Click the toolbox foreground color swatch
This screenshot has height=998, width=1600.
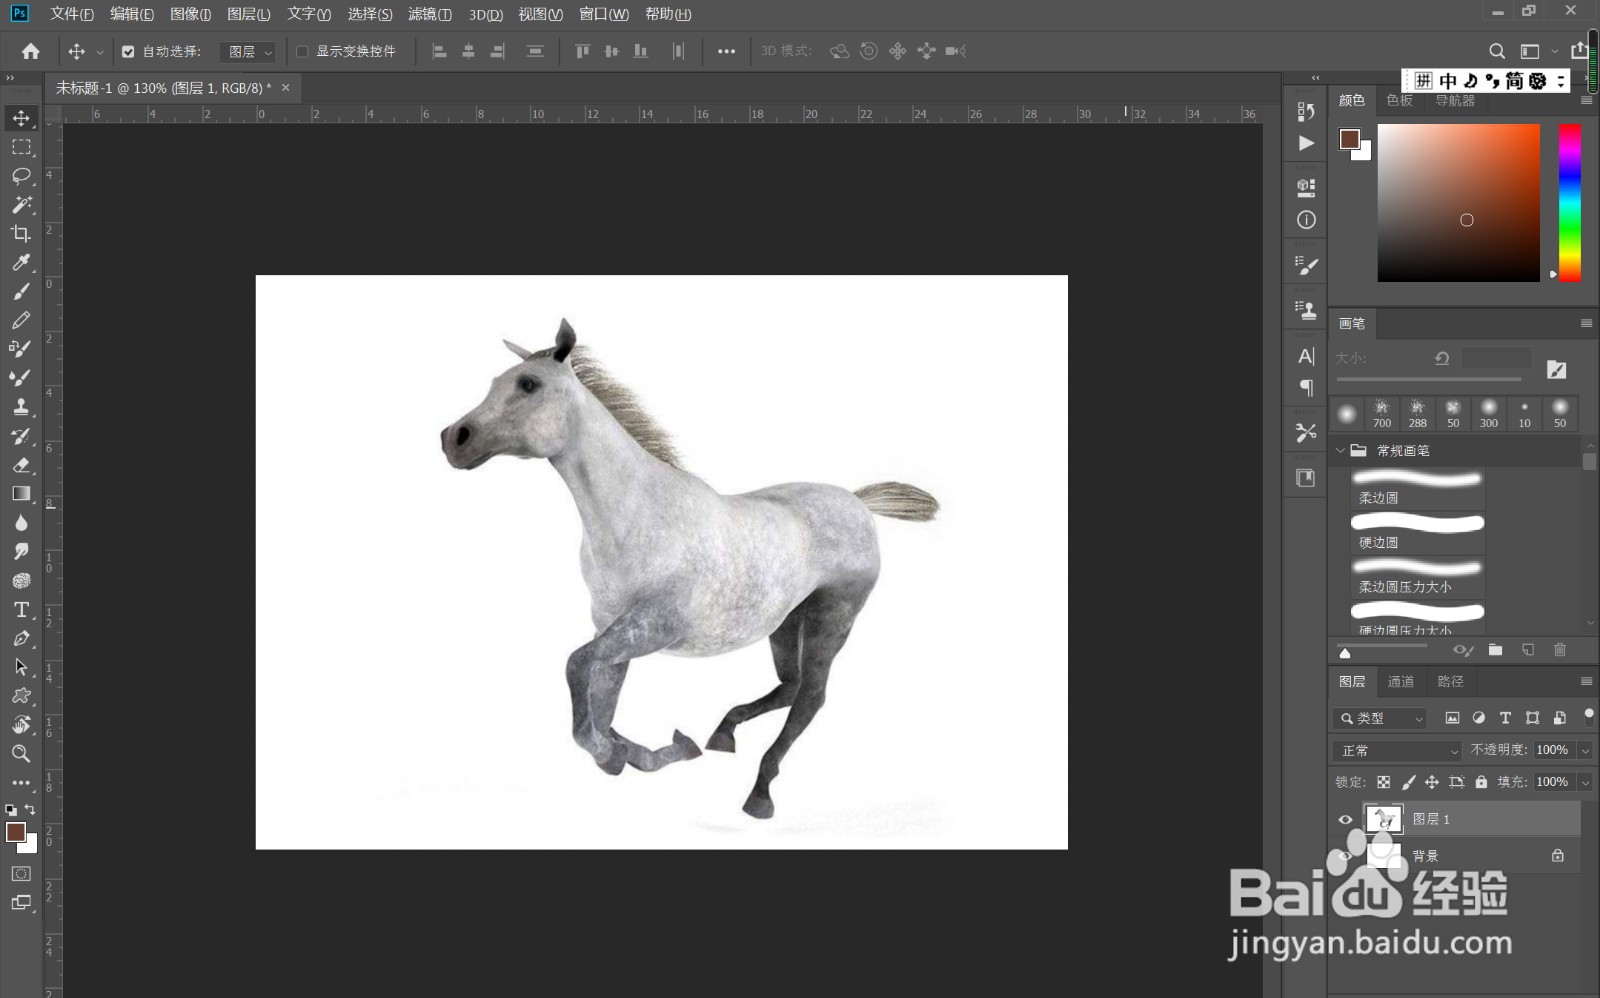[15, 832]
